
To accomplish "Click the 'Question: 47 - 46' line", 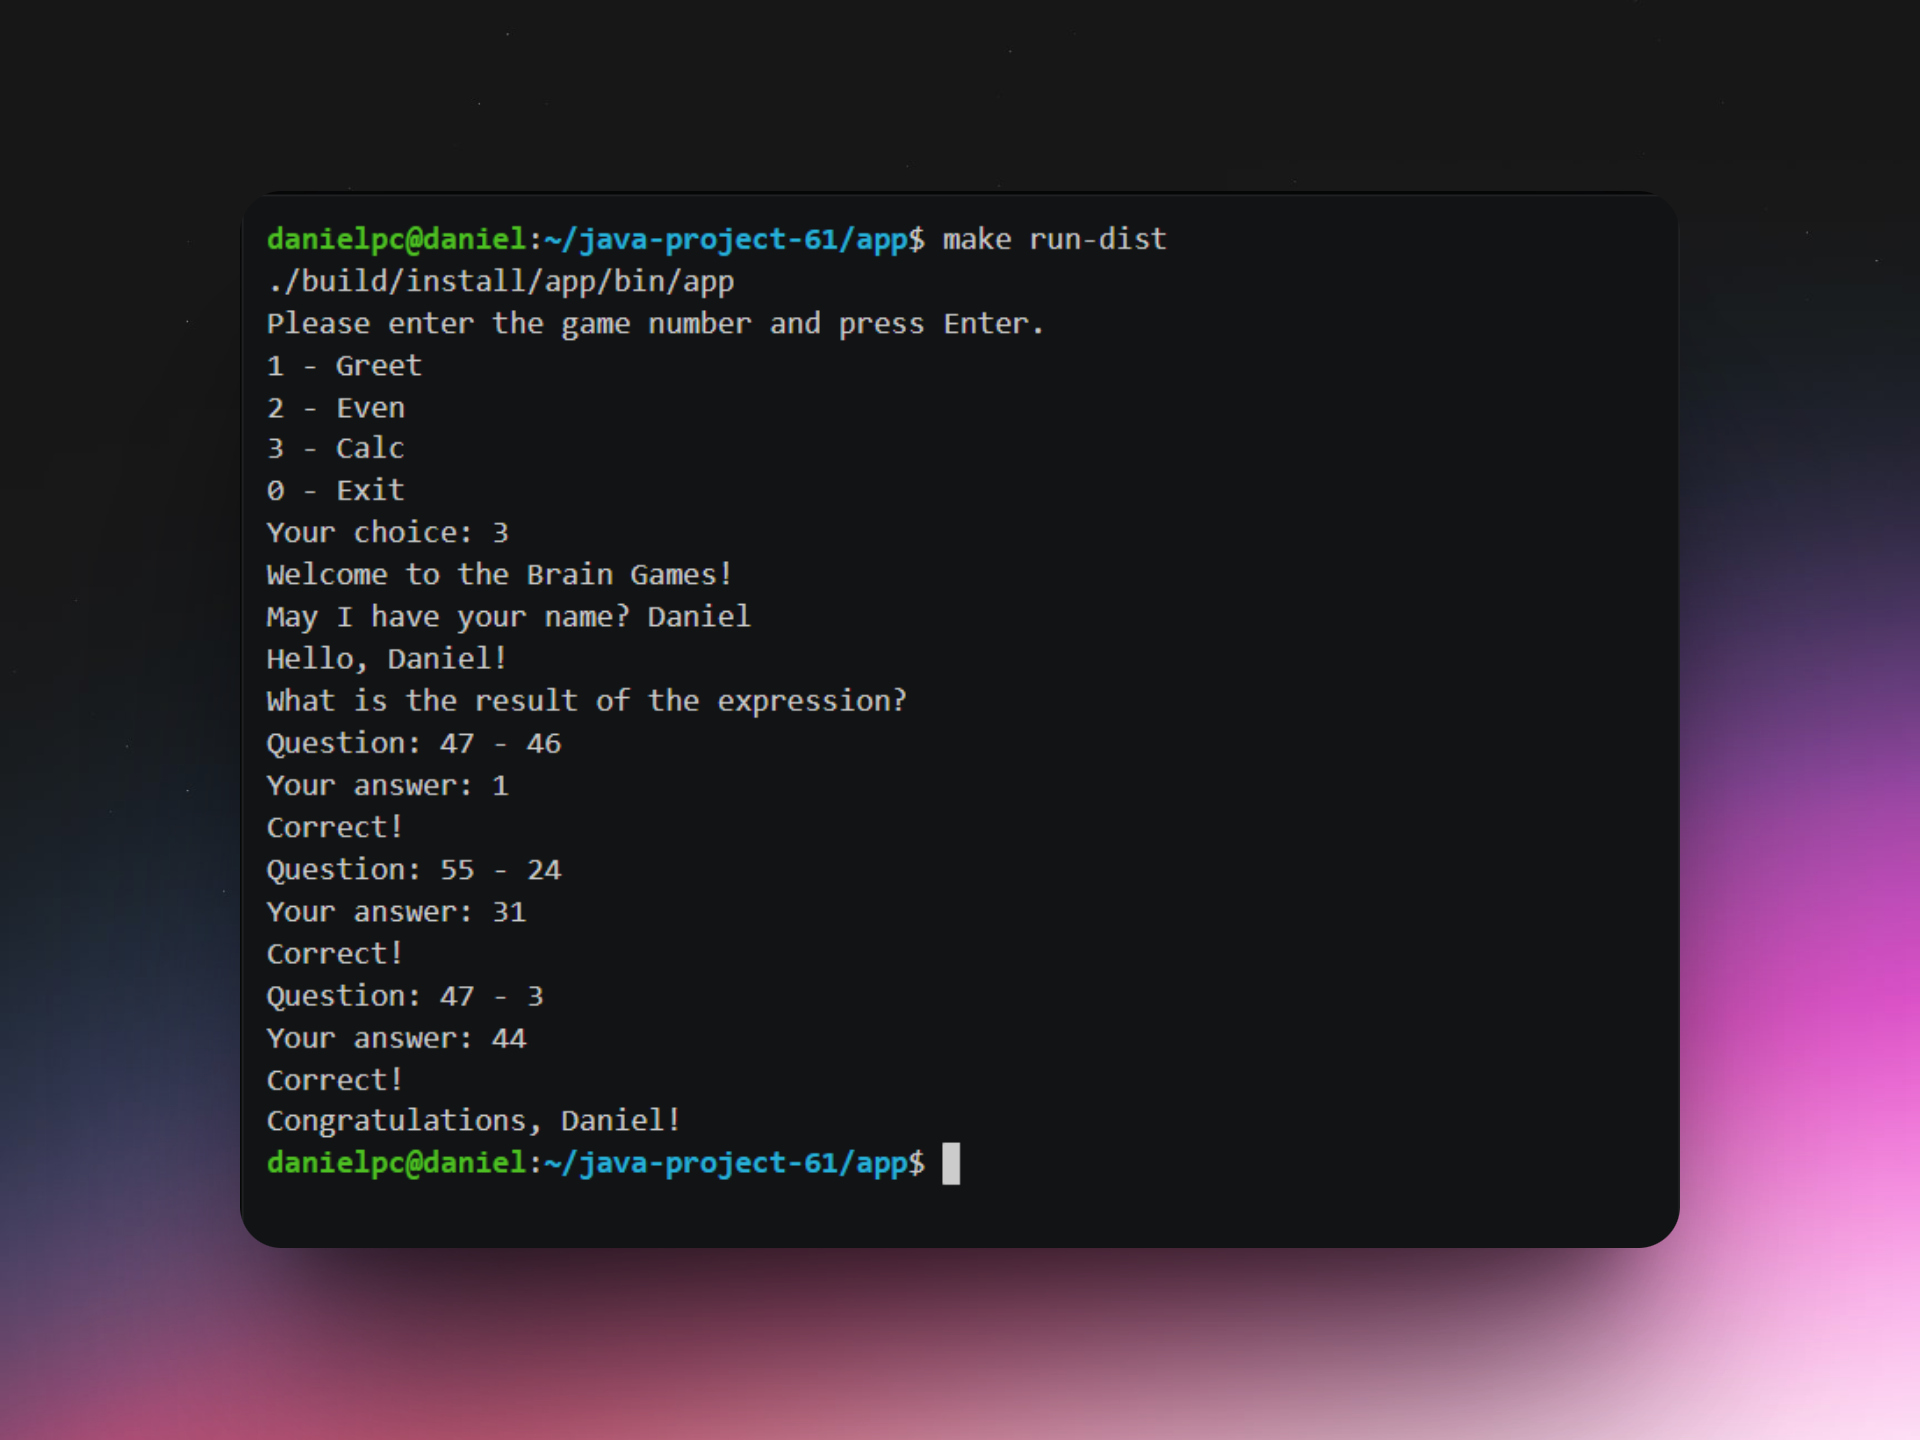I will pyautogui.click(x=414, y=744).
